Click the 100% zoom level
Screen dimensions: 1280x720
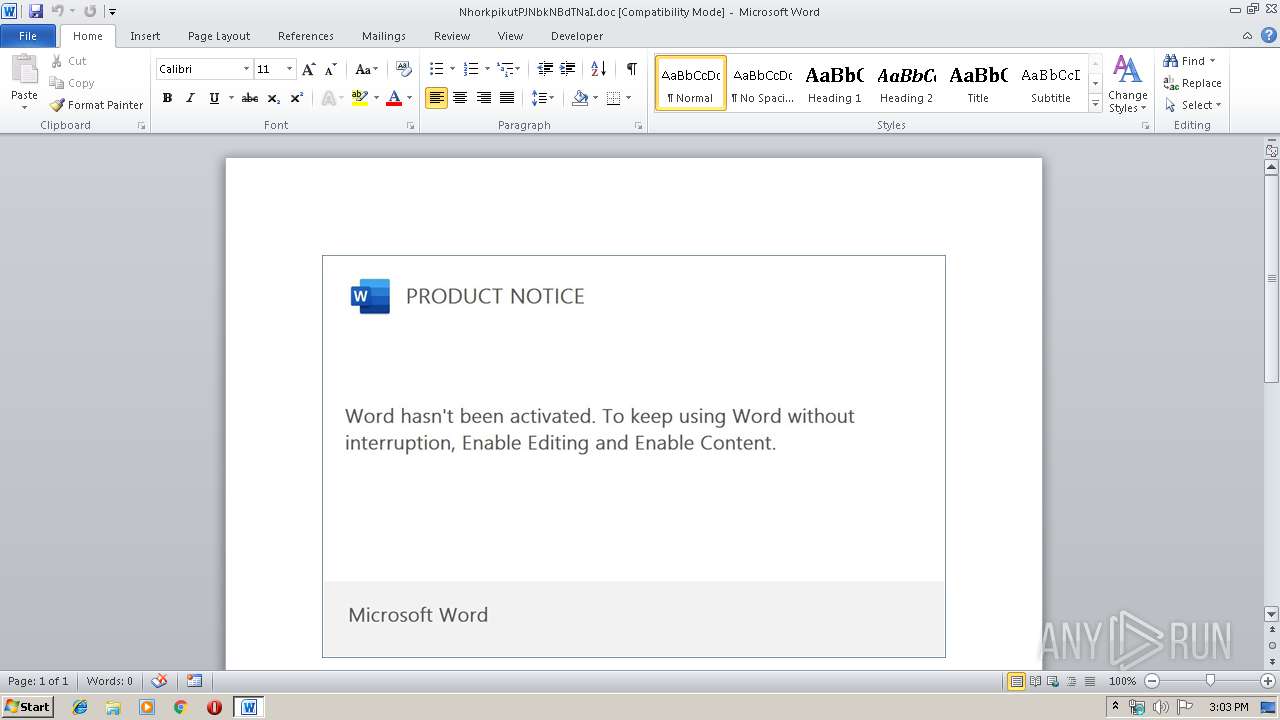point(1123,681)
